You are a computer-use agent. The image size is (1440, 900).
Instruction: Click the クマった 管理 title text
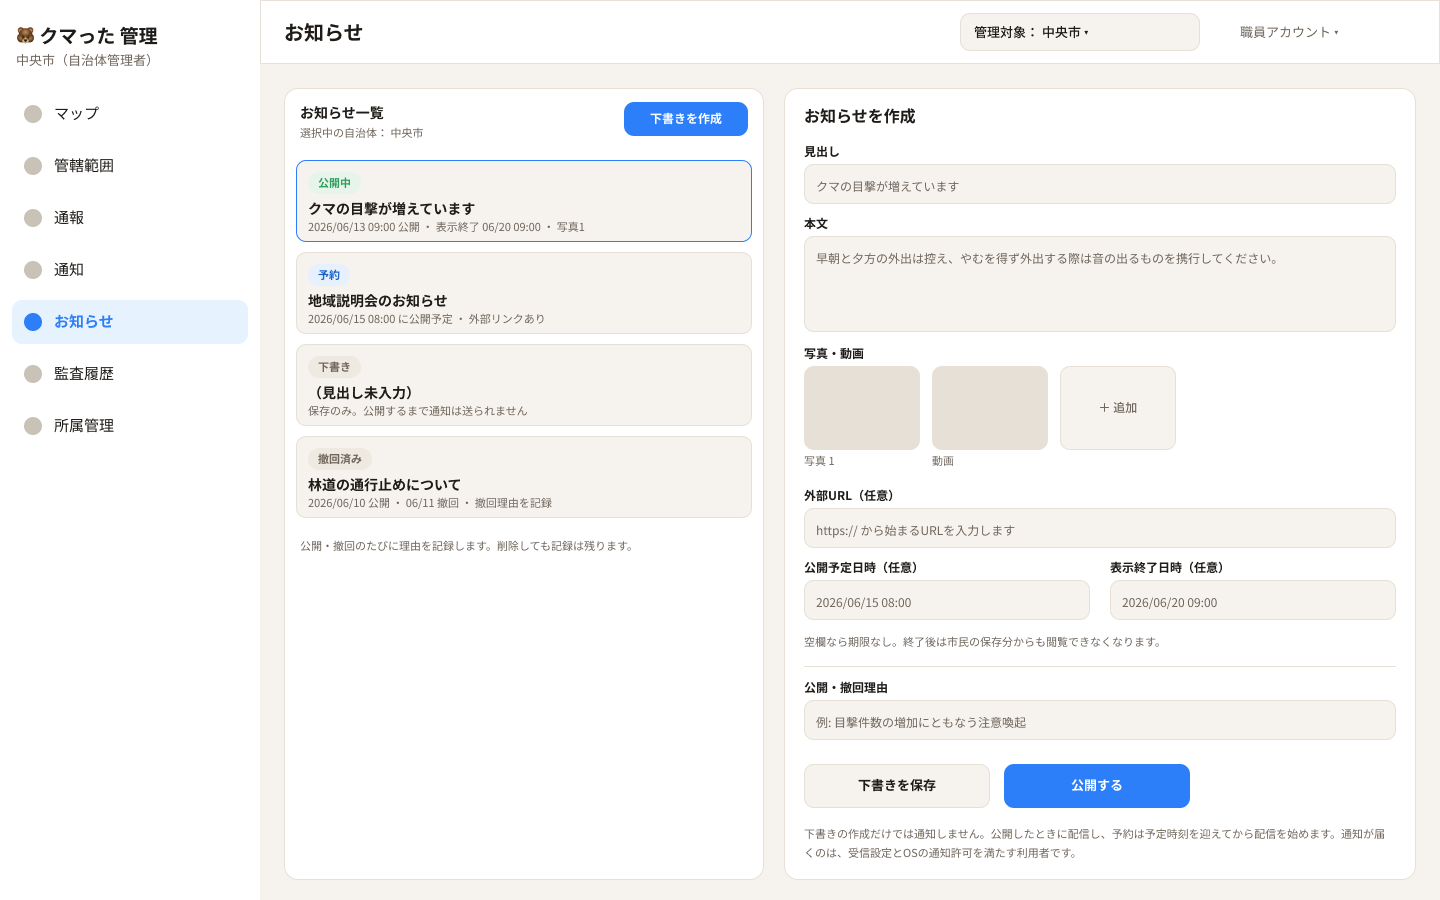98,36
